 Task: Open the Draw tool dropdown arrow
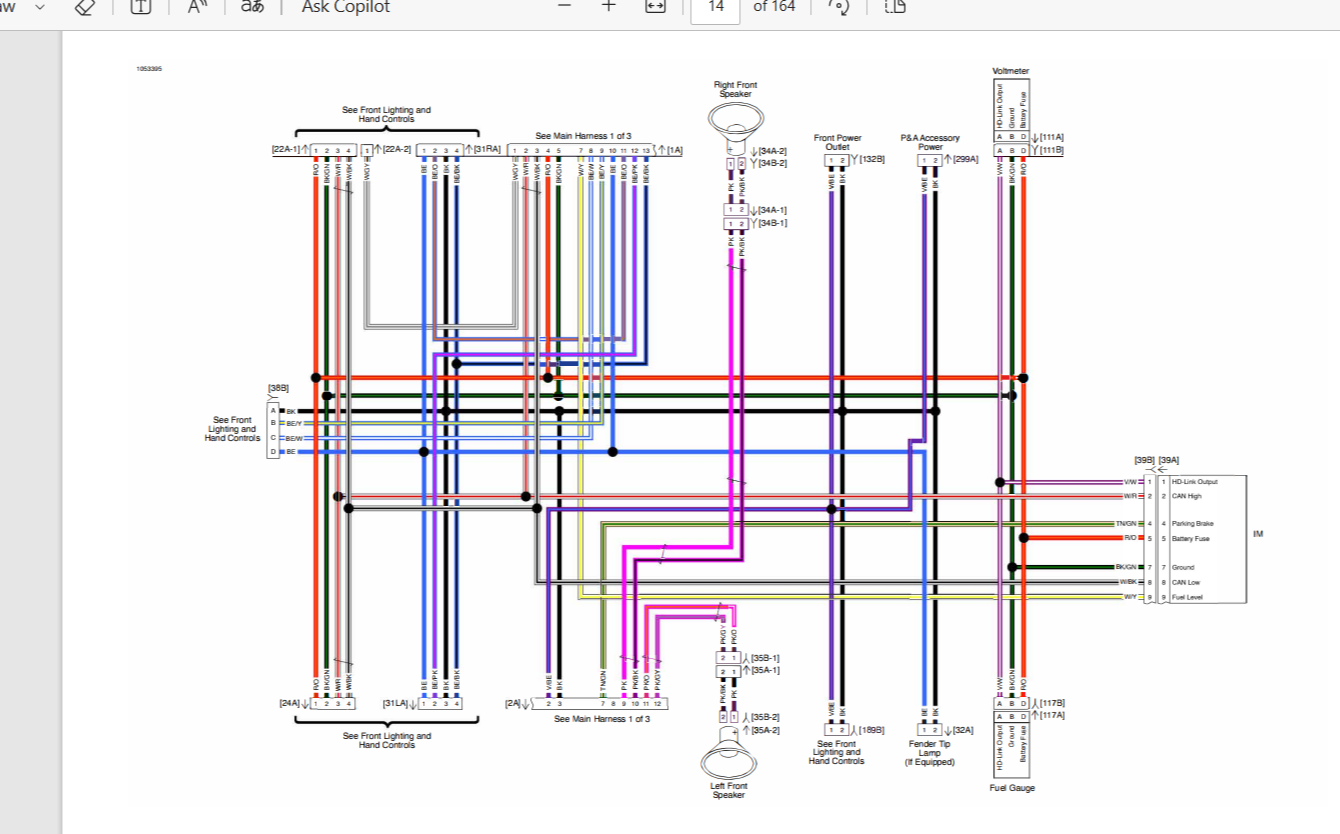(40, 6)
